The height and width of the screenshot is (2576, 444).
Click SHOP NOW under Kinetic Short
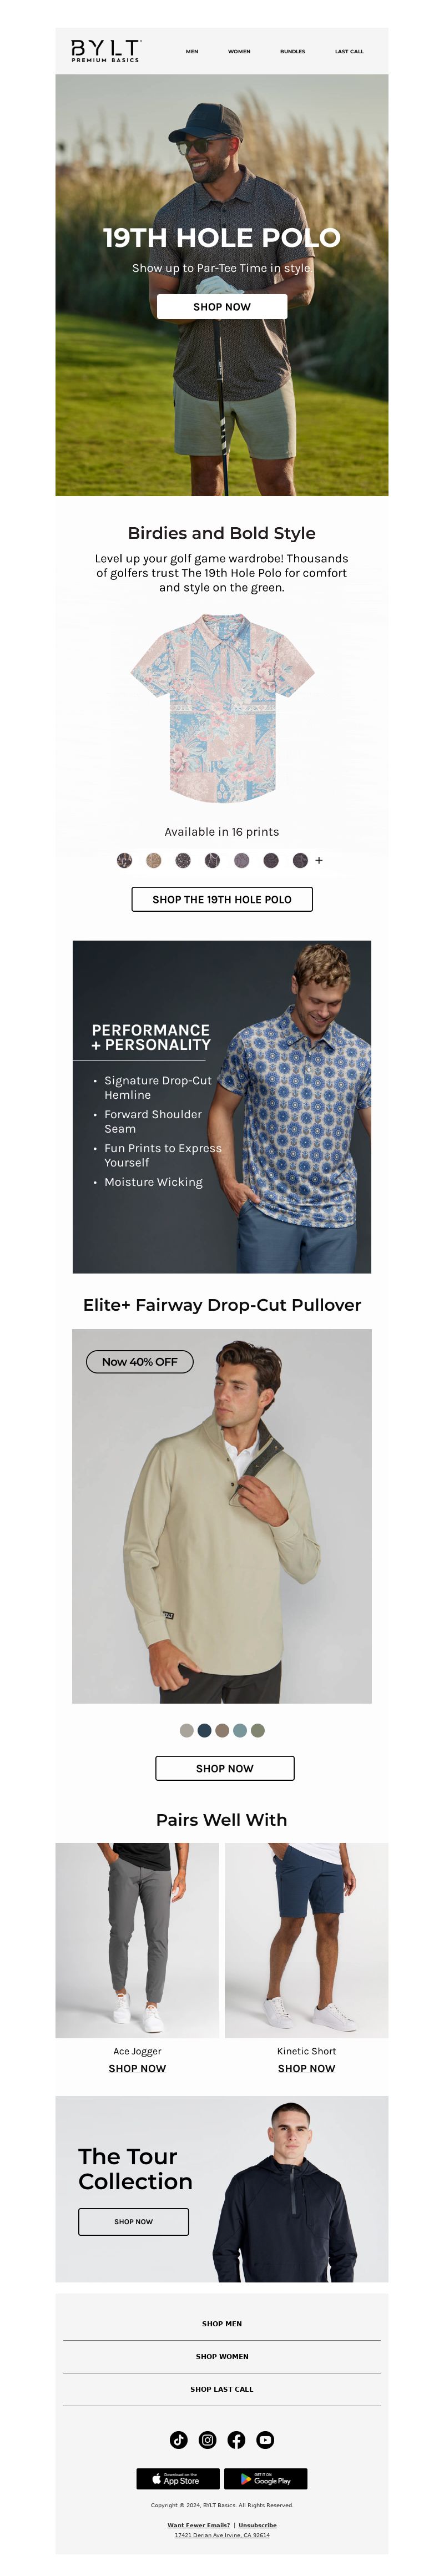(306, 2068)
